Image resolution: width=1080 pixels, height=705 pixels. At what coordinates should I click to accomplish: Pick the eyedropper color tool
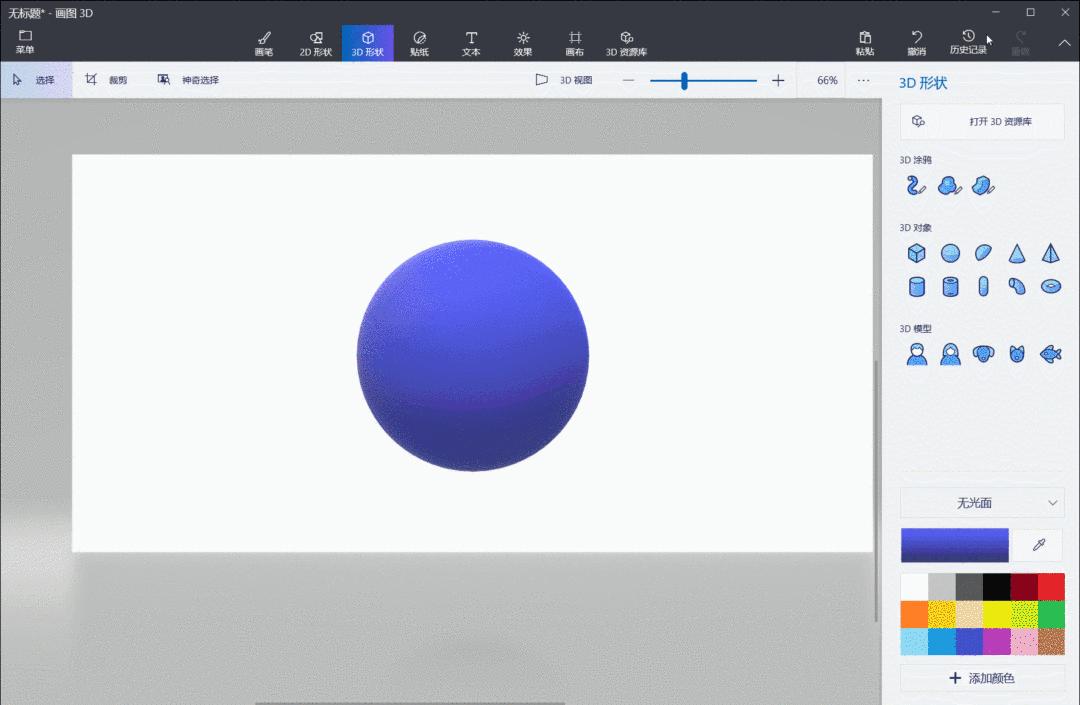tap(1037, 545)
